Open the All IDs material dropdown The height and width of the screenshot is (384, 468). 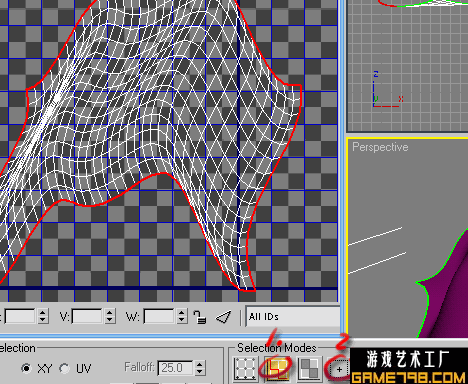(x=292, y=316)
